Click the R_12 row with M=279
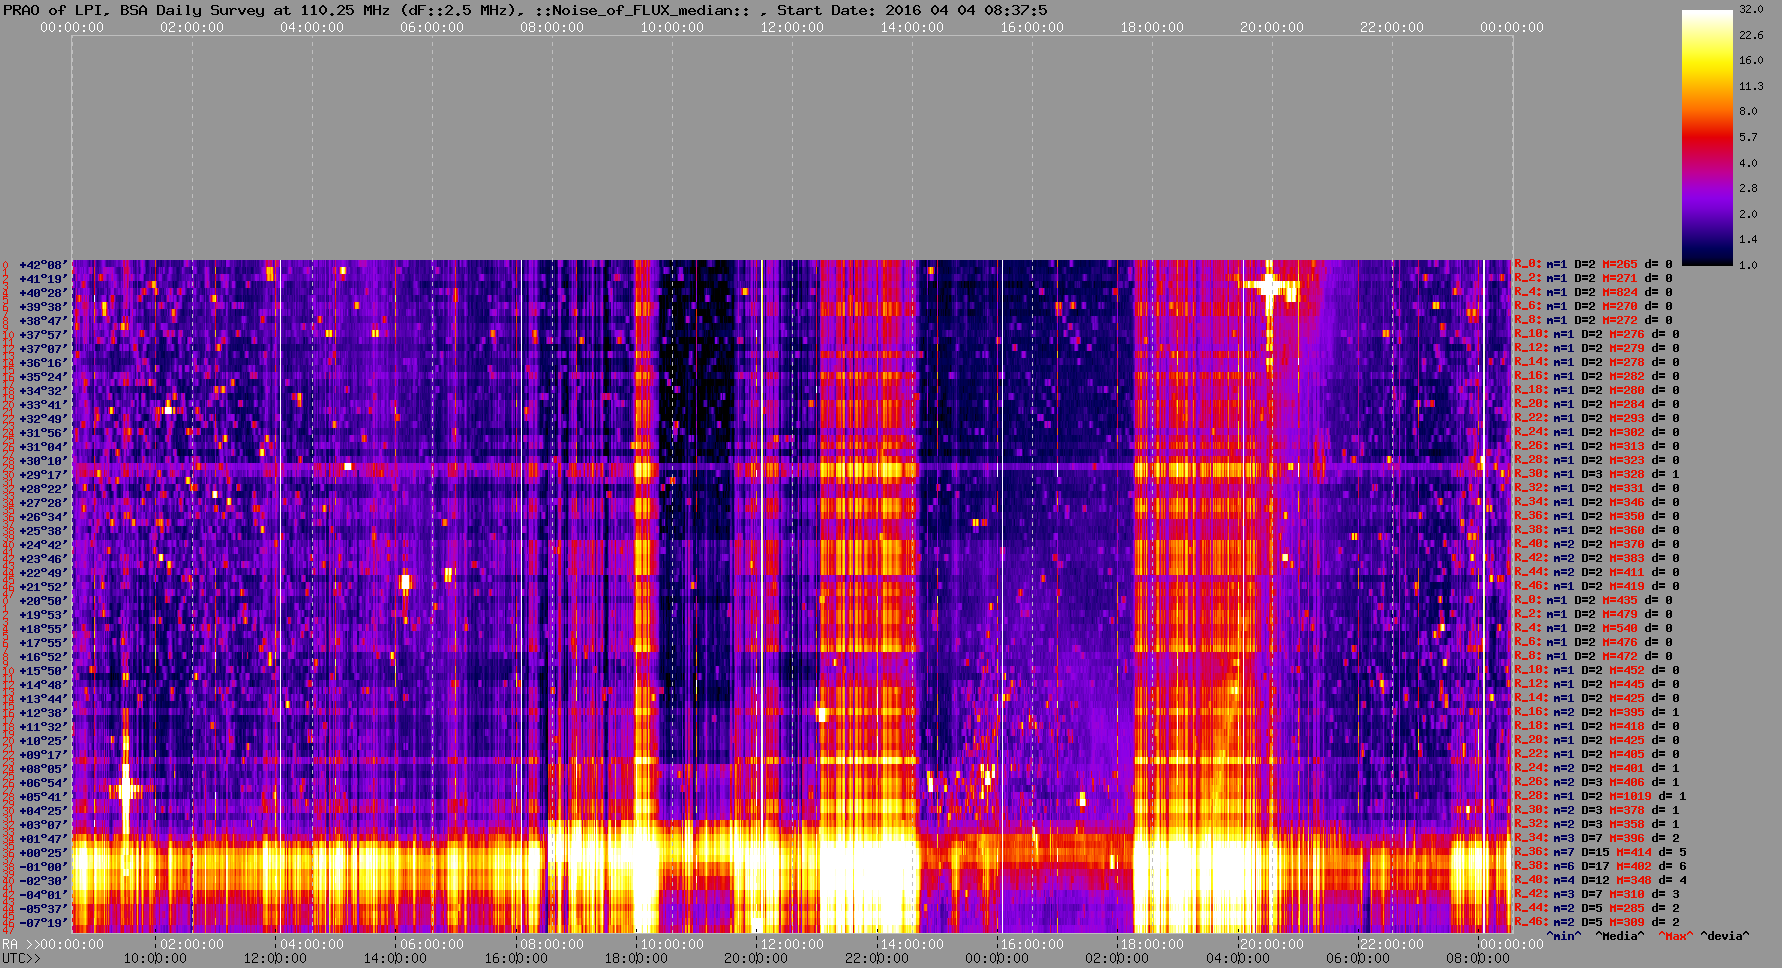 (1597, 349)
